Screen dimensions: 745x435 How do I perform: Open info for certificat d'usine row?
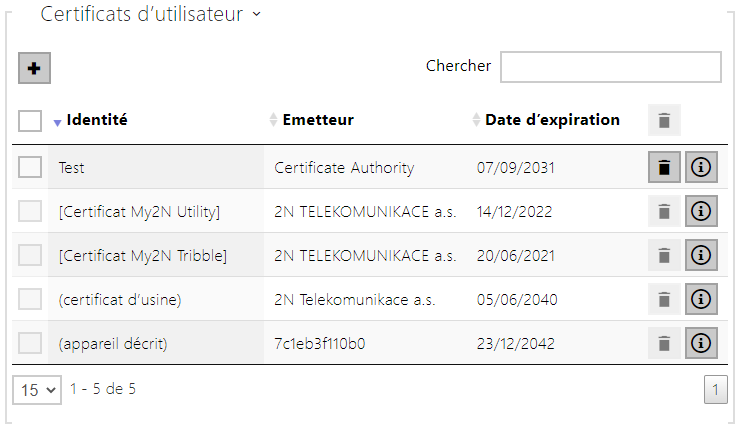(x=701, y=299)
